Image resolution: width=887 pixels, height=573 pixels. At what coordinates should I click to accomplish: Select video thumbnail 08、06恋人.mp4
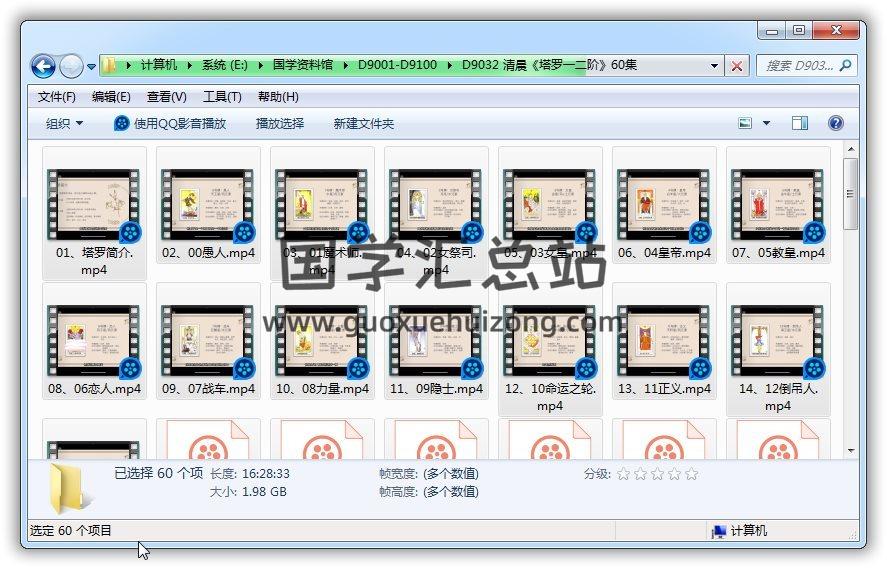94,341
